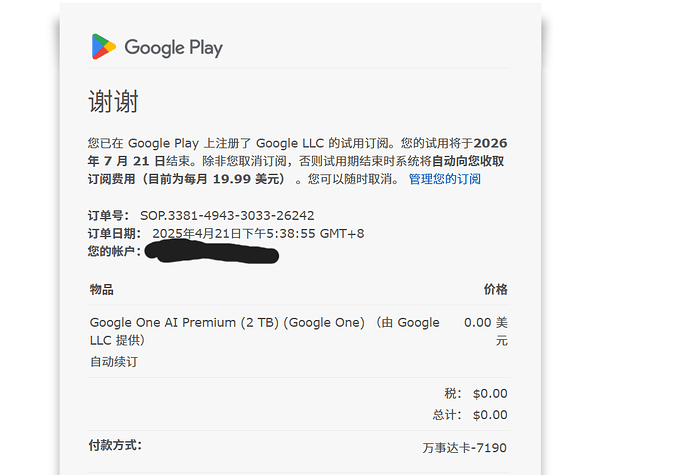
Task: Click the blacked-out account field
Action: tap(212, 252)
